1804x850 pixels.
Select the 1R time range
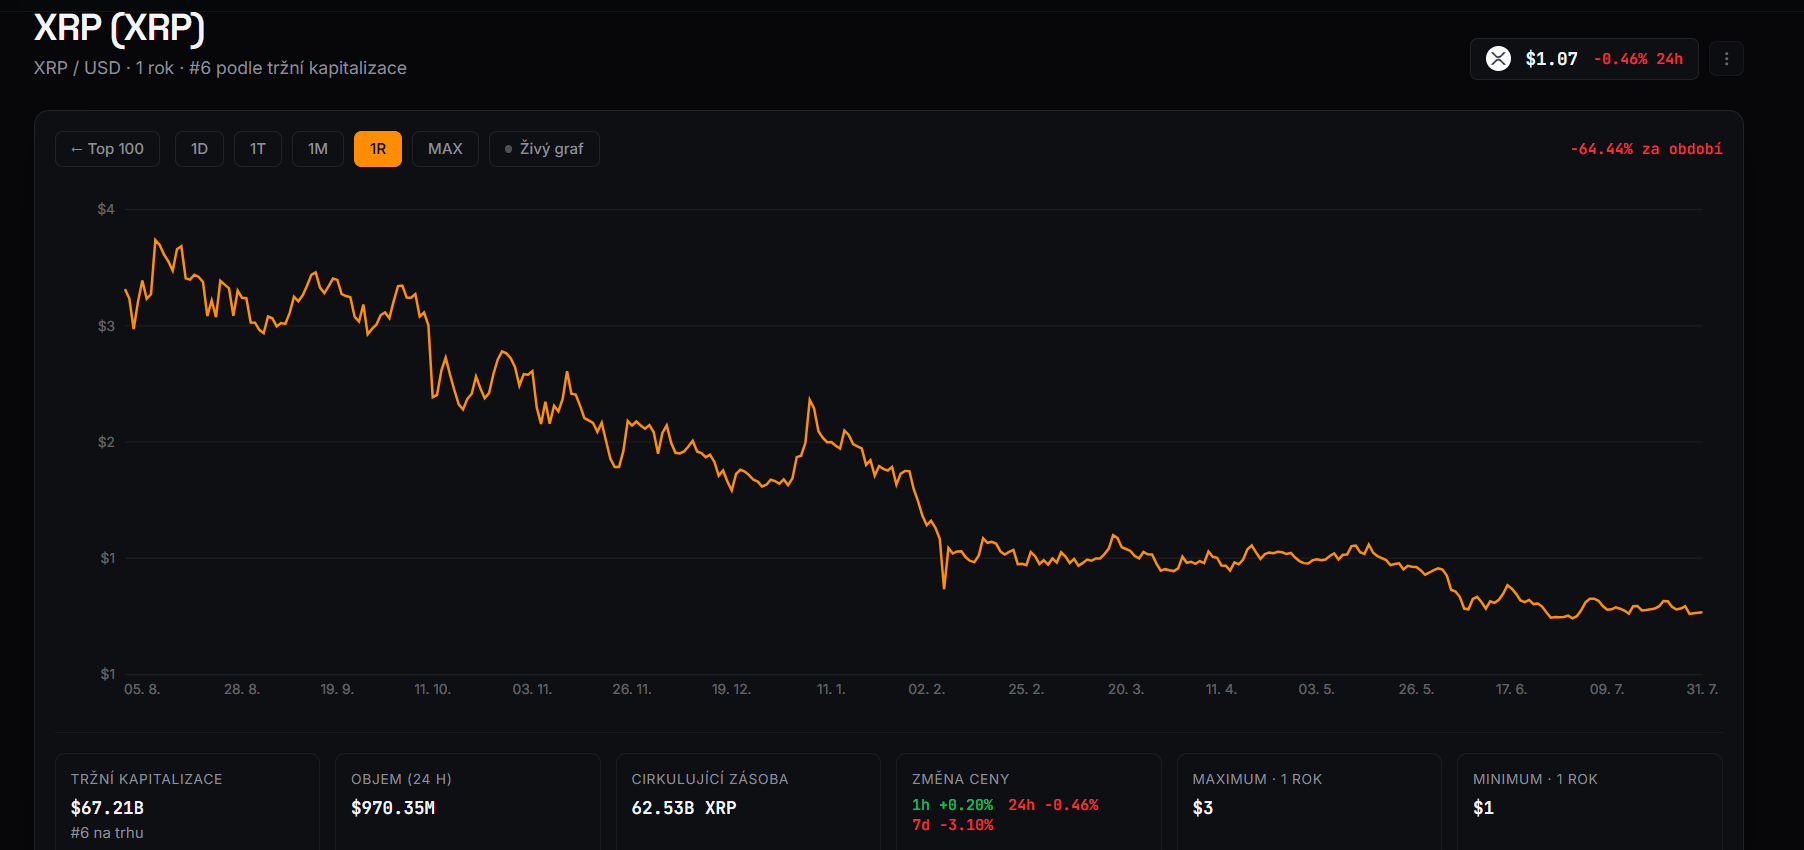point(378,149)
